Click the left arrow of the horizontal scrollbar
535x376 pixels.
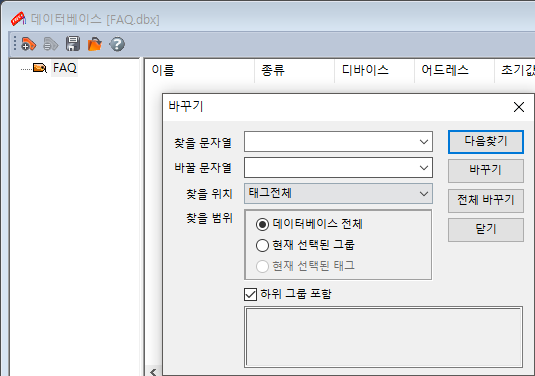153,371
